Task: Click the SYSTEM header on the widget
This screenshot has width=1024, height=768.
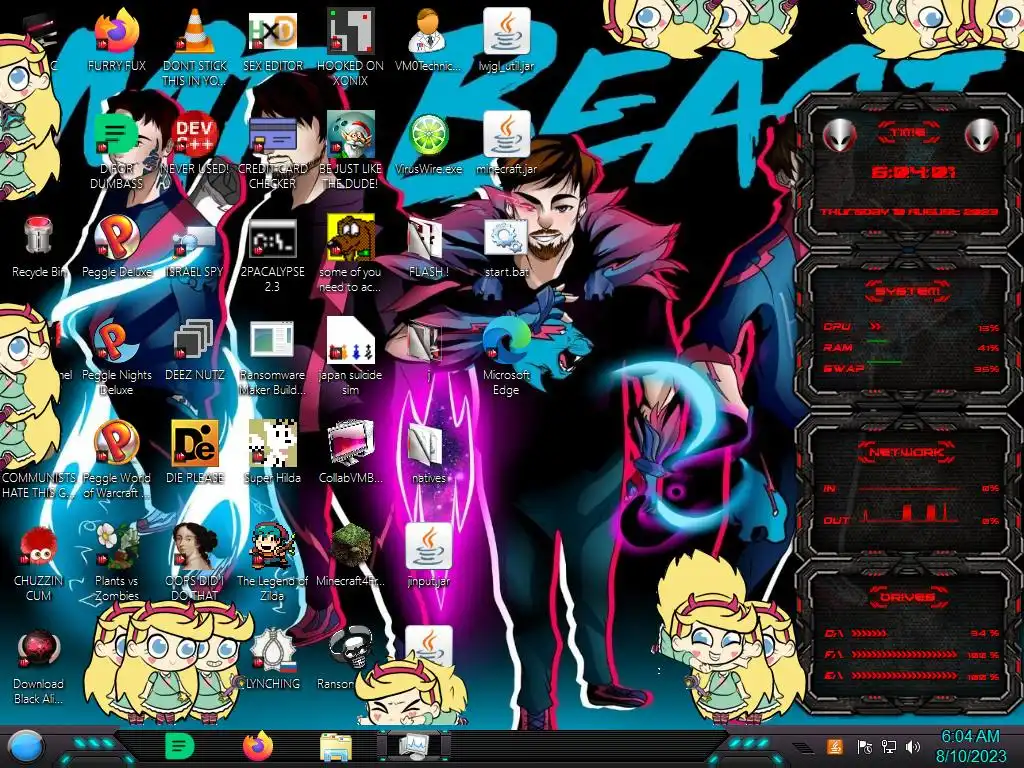Action: pyautogui.click(x=907, y=291)
